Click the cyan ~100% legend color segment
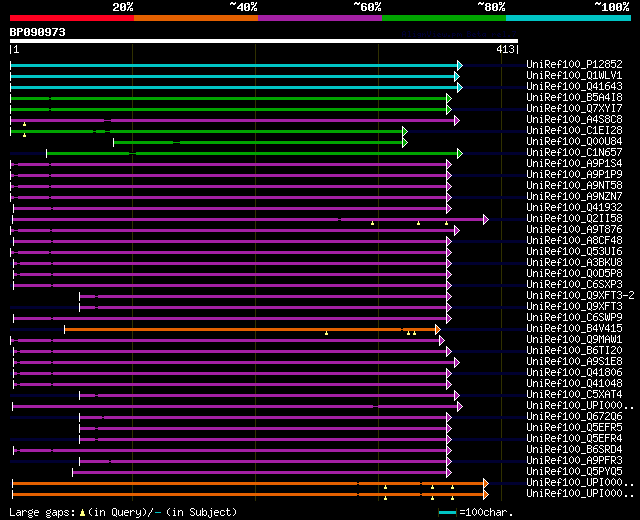The height and width of the screenshot is (520, 640). 569,18
